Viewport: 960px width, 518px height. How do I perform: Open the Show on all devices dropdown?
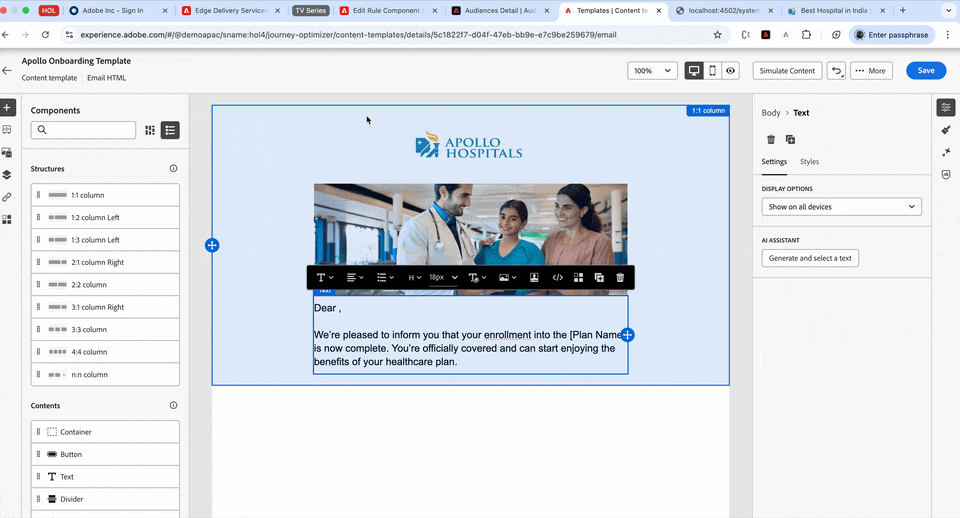coord(841,207)
